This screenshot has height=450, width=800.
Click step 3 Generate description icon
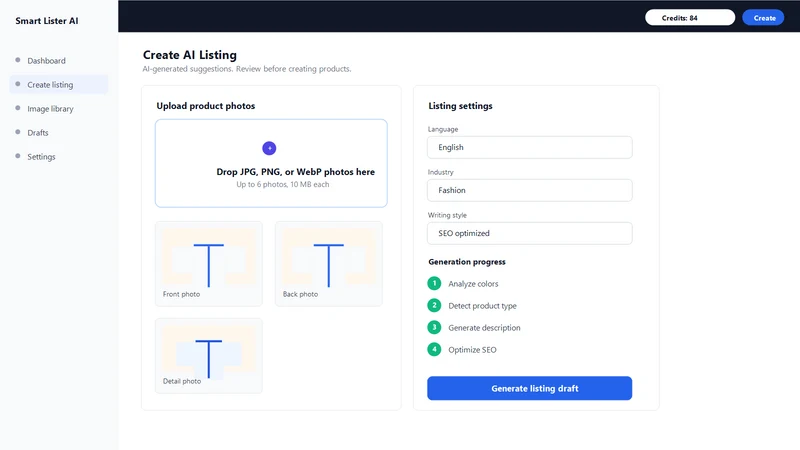click(x=434, y=327)
